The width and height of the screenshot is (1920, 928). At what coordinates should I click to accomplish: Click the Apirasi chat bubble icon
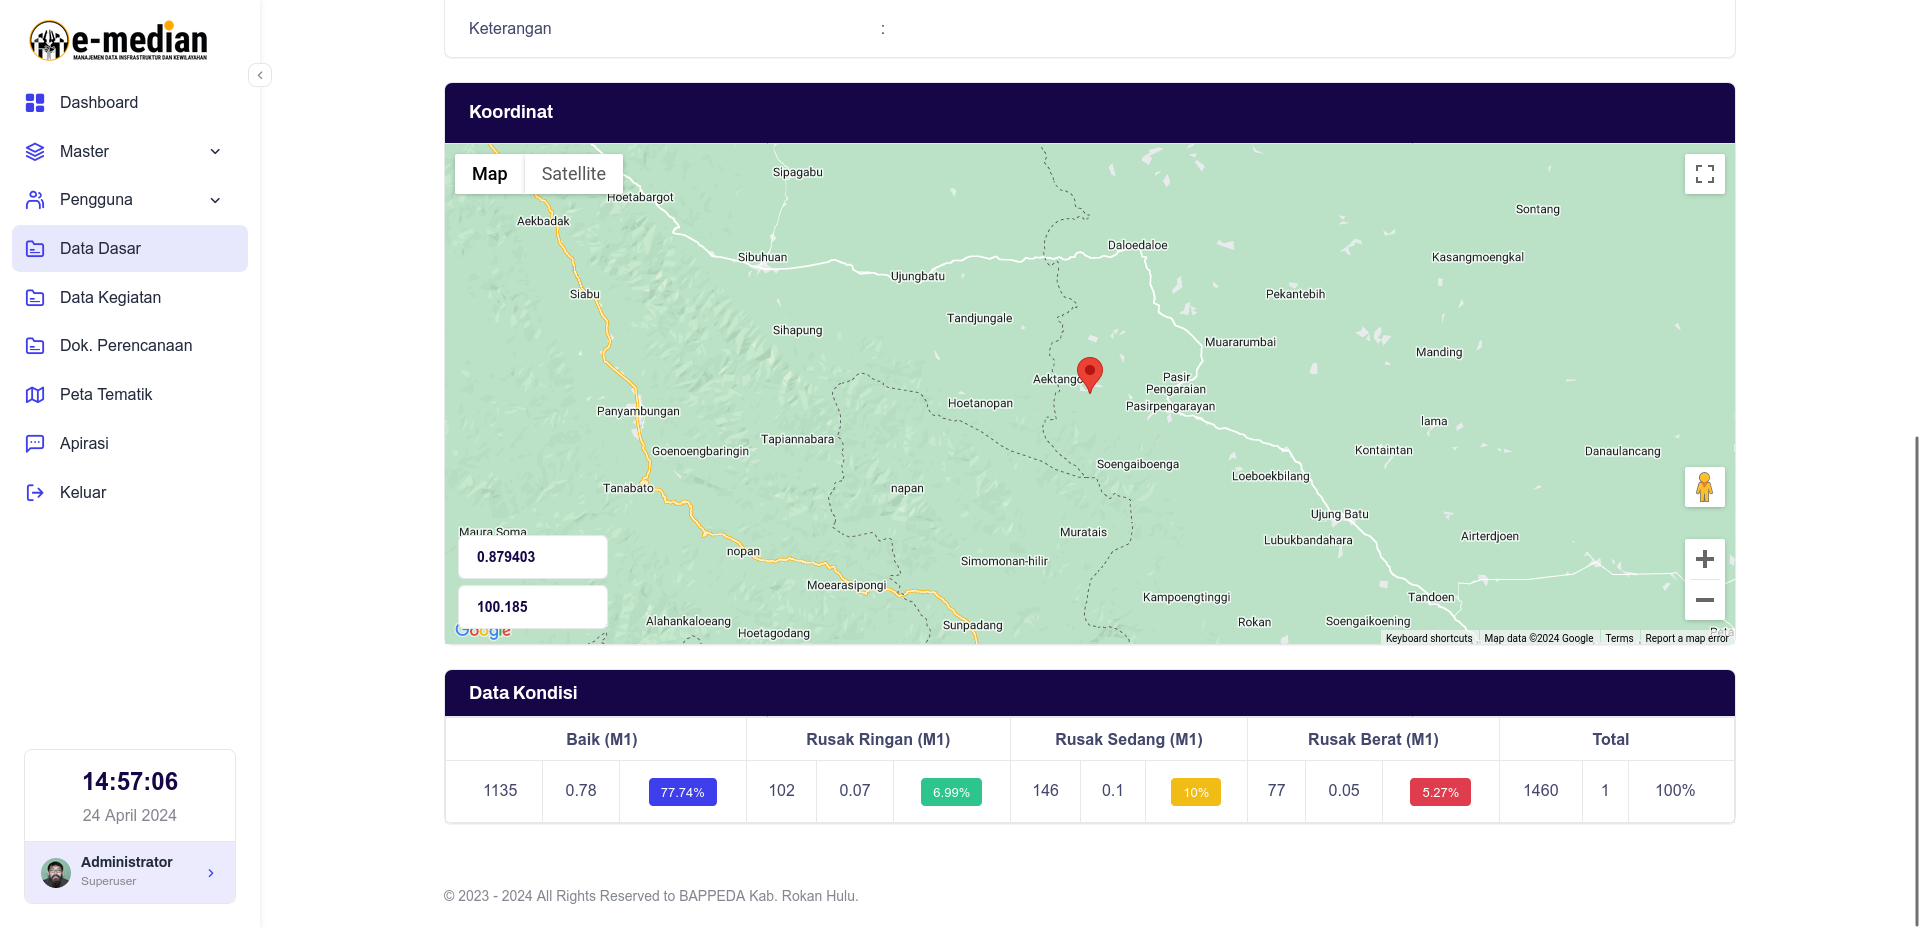(x=35, y=444)
